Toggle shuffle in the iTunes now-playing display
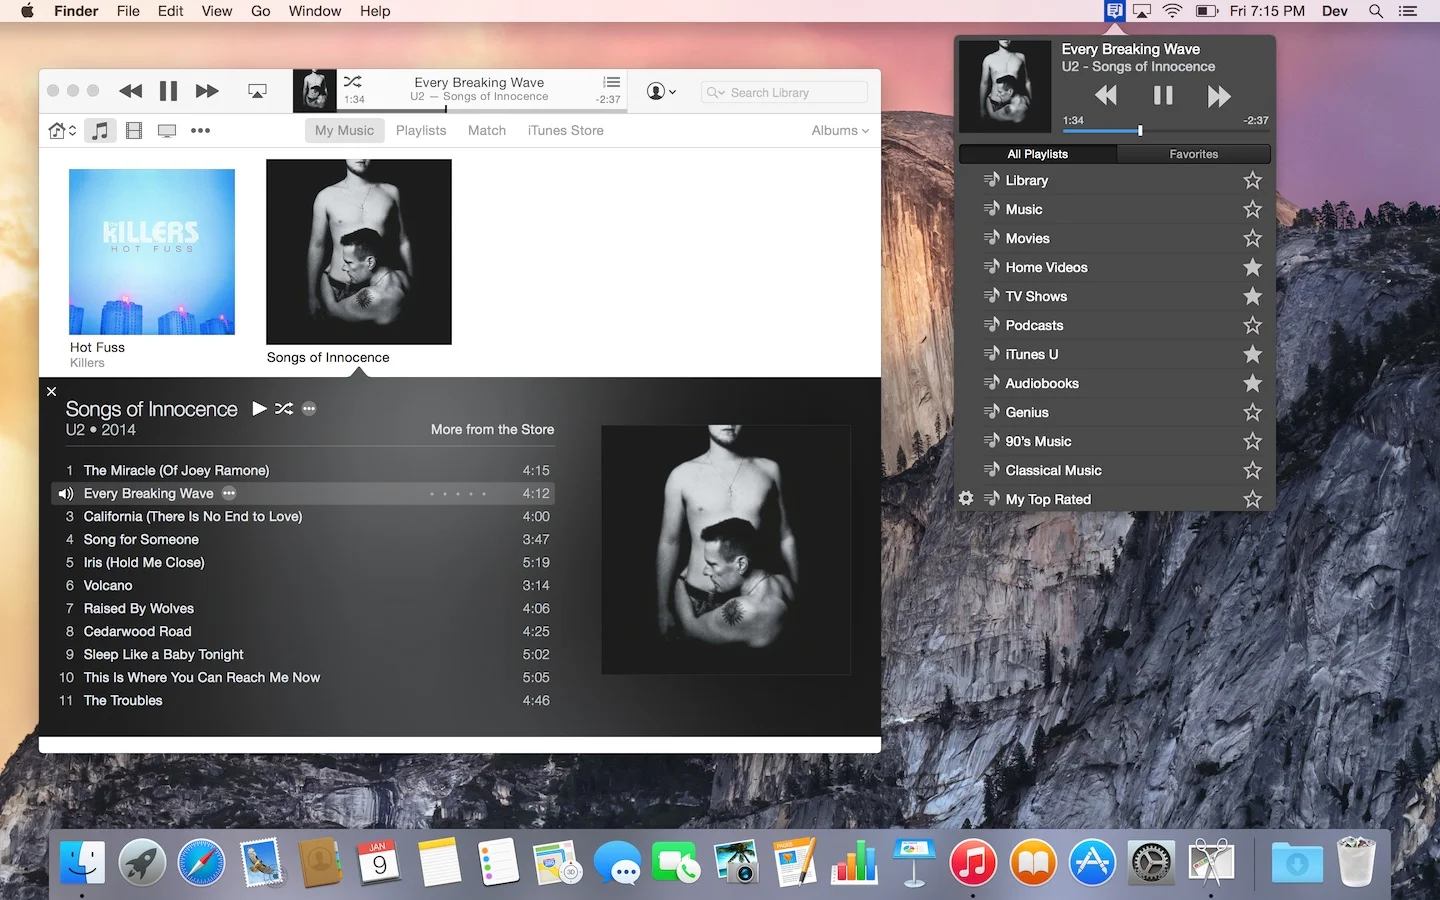1440x900 pixels. pos(353,81)
